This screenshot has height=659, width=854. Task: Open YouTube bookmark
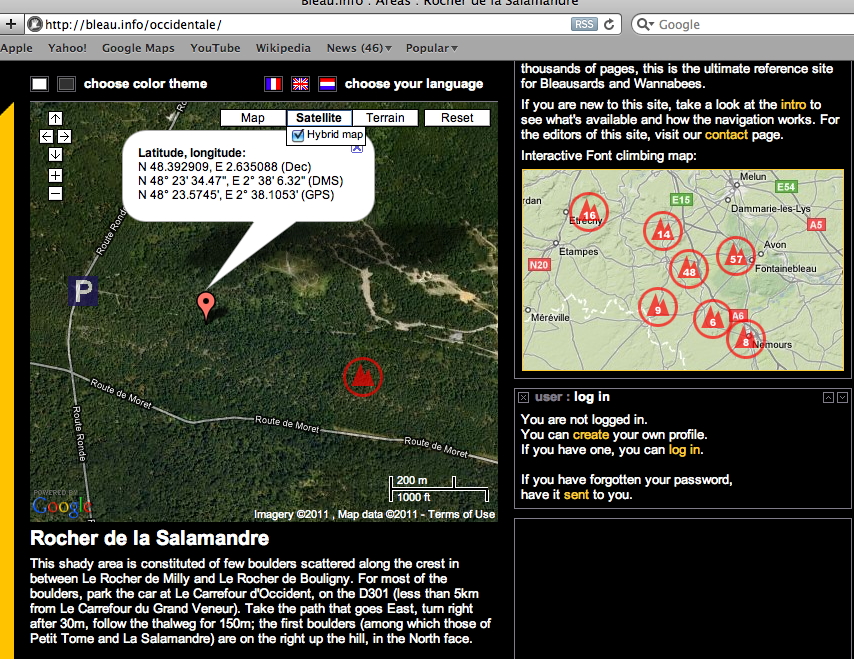tap(215, 48)
